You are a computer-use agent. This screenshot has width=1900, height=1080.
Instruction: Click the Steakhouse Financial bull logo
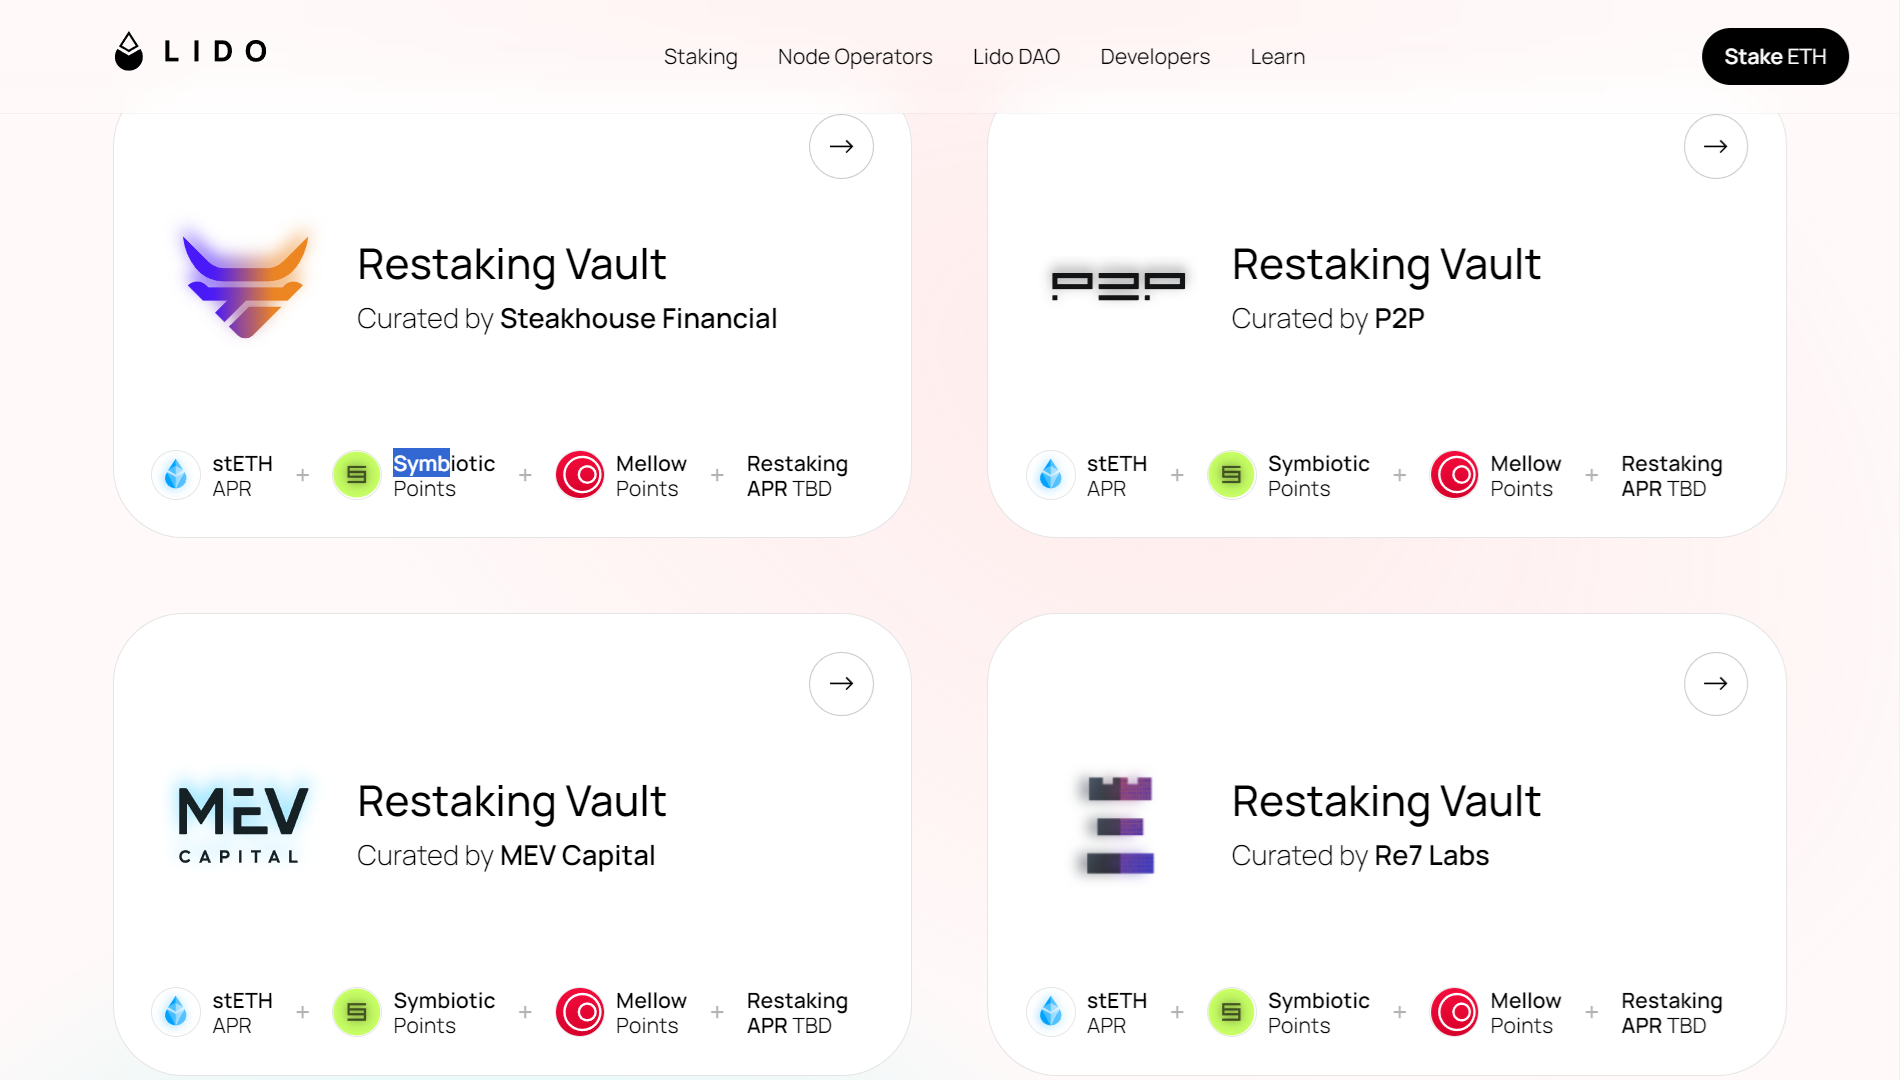click(245, 286)
